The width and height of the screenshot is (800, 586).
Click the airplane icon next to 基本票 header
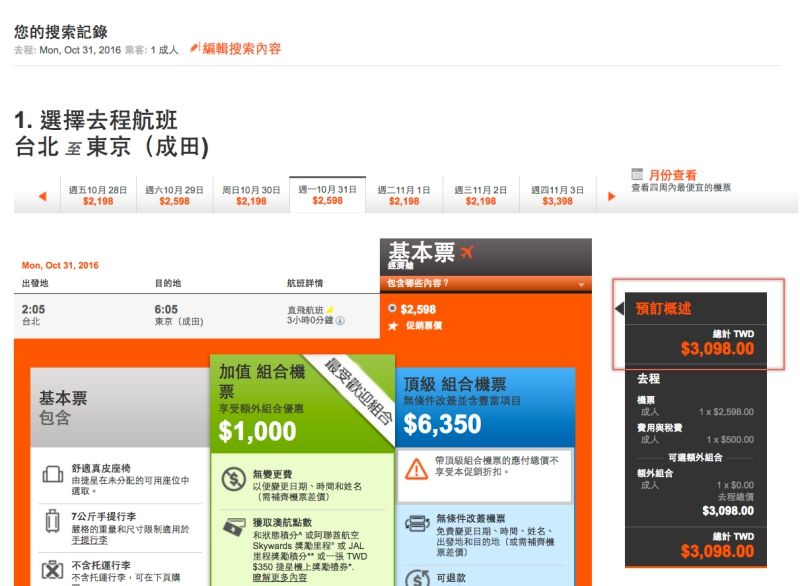(467, 251)
